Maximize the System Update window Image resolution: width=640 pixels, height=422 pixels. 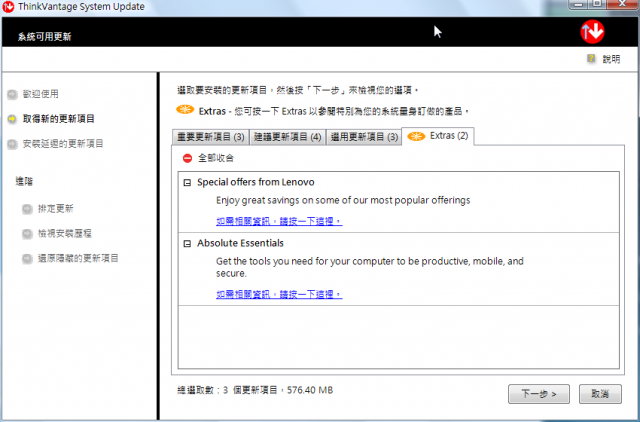coord(598,4)
